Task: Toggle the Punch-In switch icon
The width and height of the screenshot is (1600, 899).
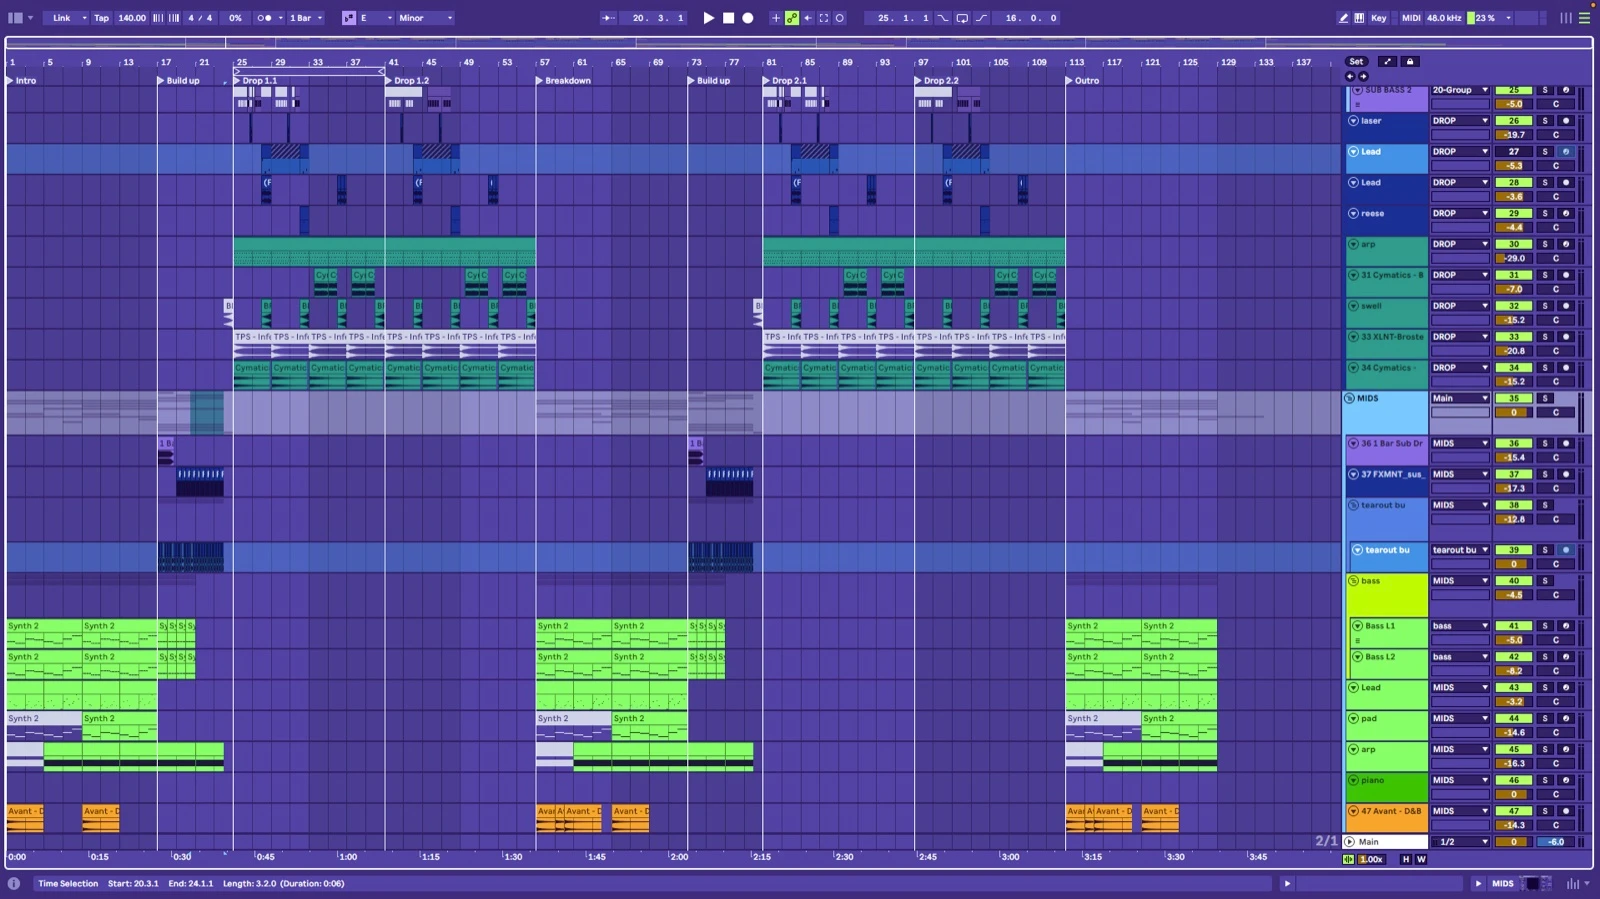Action: (943, 18)
